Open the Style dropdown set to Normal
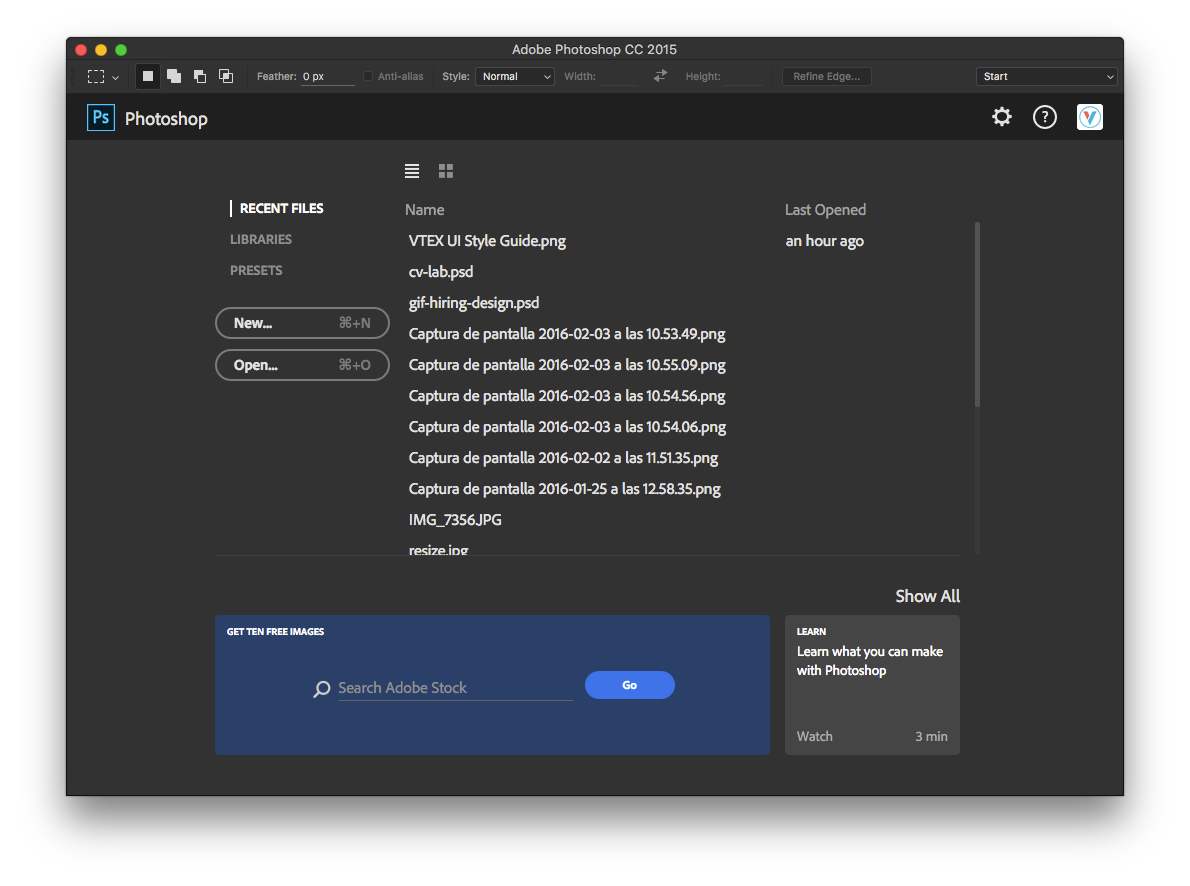1190x886 pixels. [515, 77]
